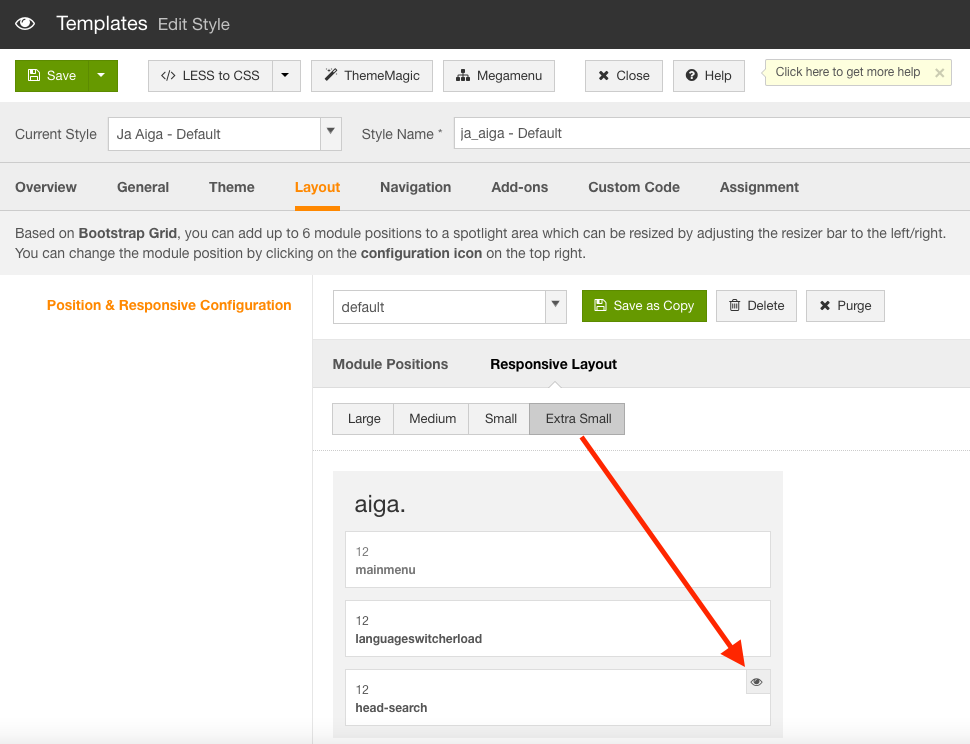Select the Extra Small device size

coord(578,419)
